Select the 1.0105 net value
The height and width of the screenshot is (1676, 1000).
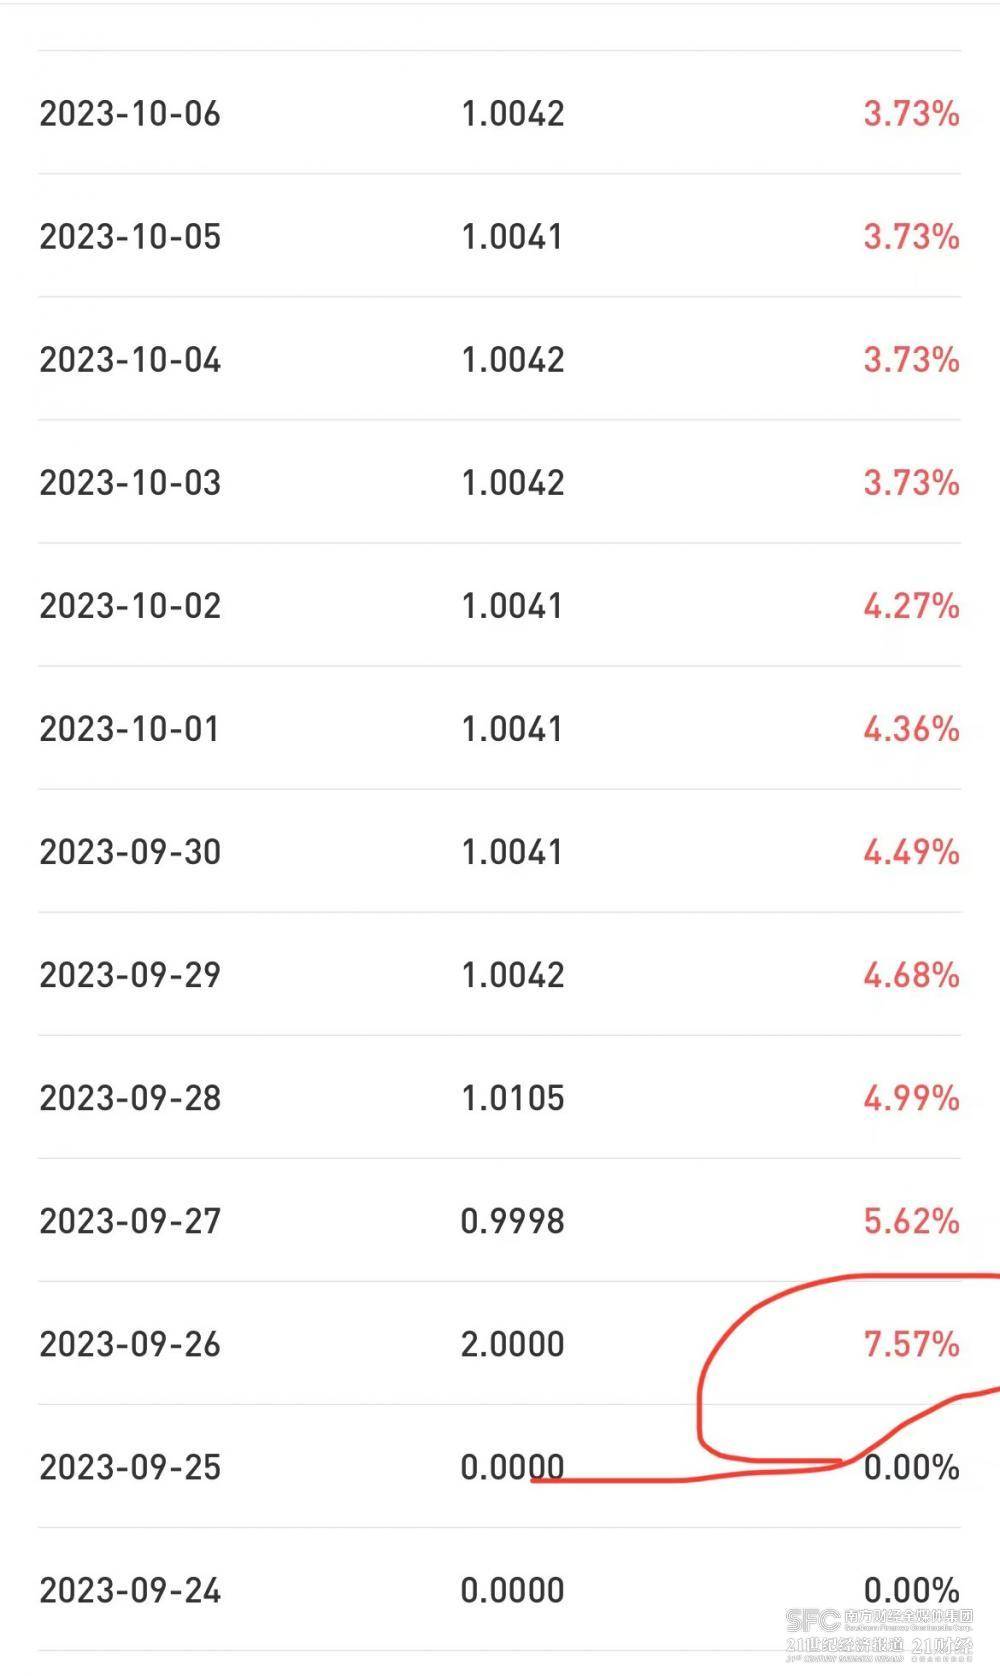tap(512, 1098)
